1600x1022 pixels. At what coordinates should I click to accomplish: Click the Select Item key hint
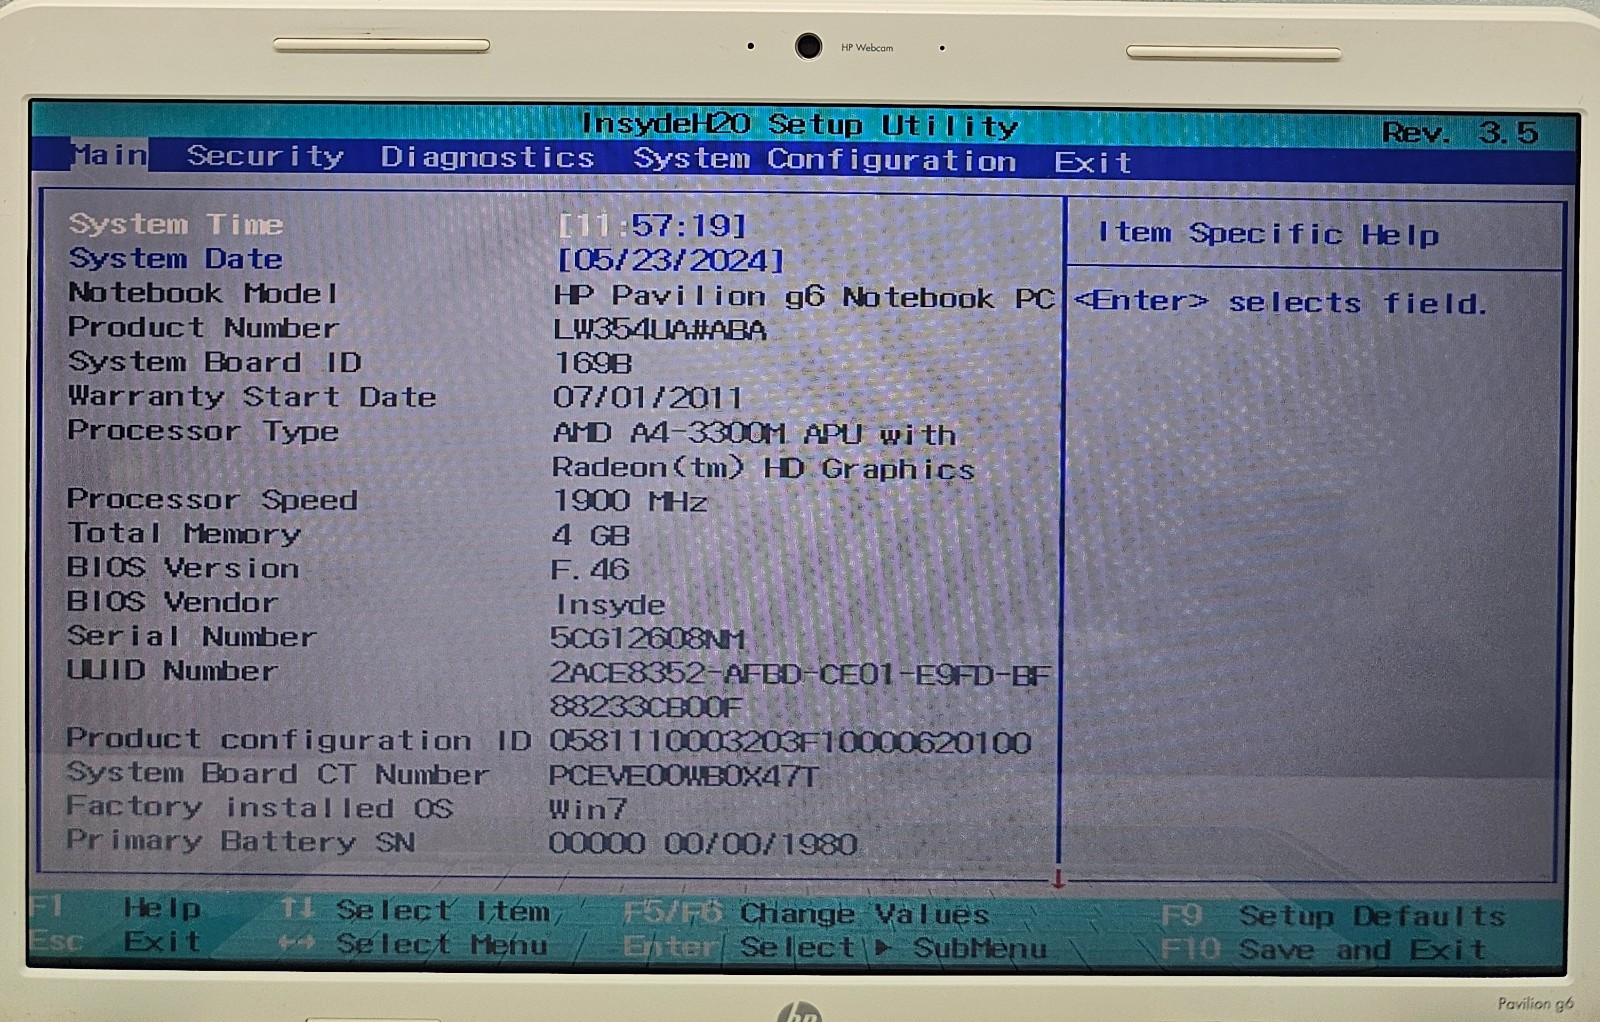point(415,911)
